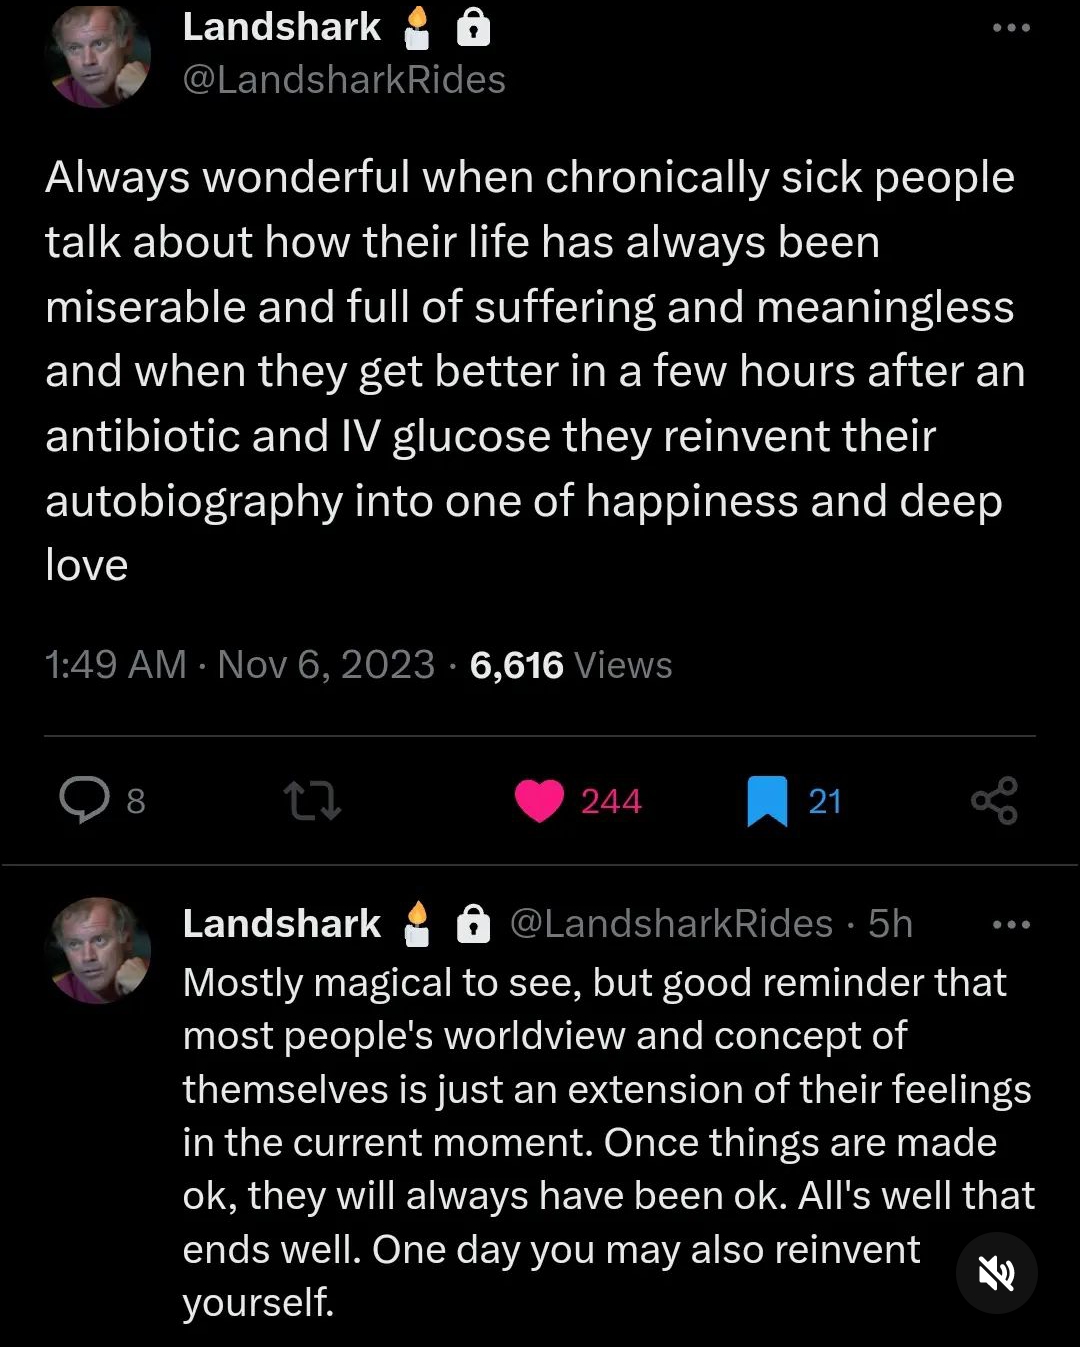
Task: Like the tweet with the heart icon
Action: 539,801
